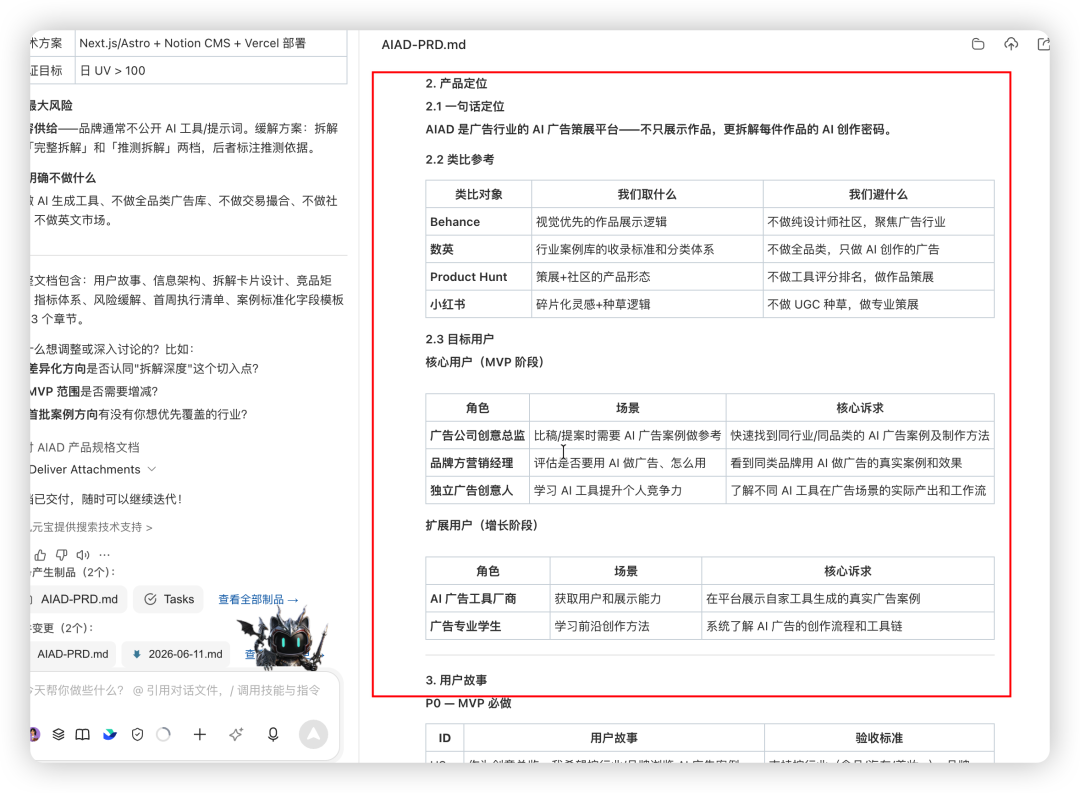Open the more options ellipsis under reply
Image resolution: width=1080 pixels, height=793 pixels.
[104, 555]
